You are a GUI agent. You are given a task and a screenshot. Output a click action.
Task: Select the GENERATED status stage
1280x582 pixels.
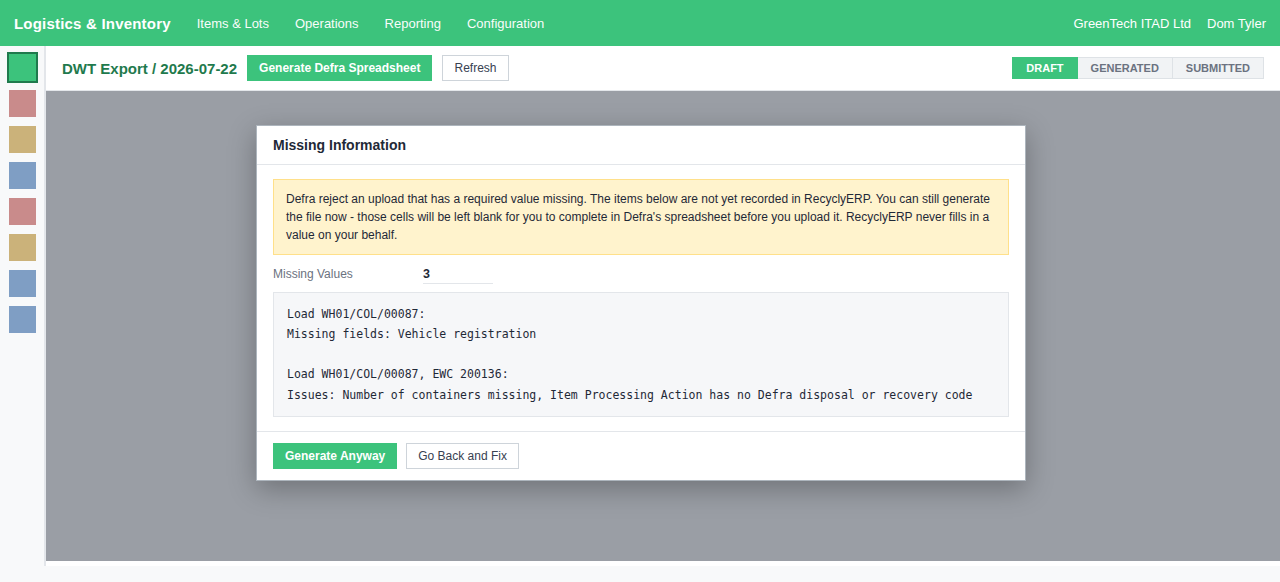[1125, 68]
